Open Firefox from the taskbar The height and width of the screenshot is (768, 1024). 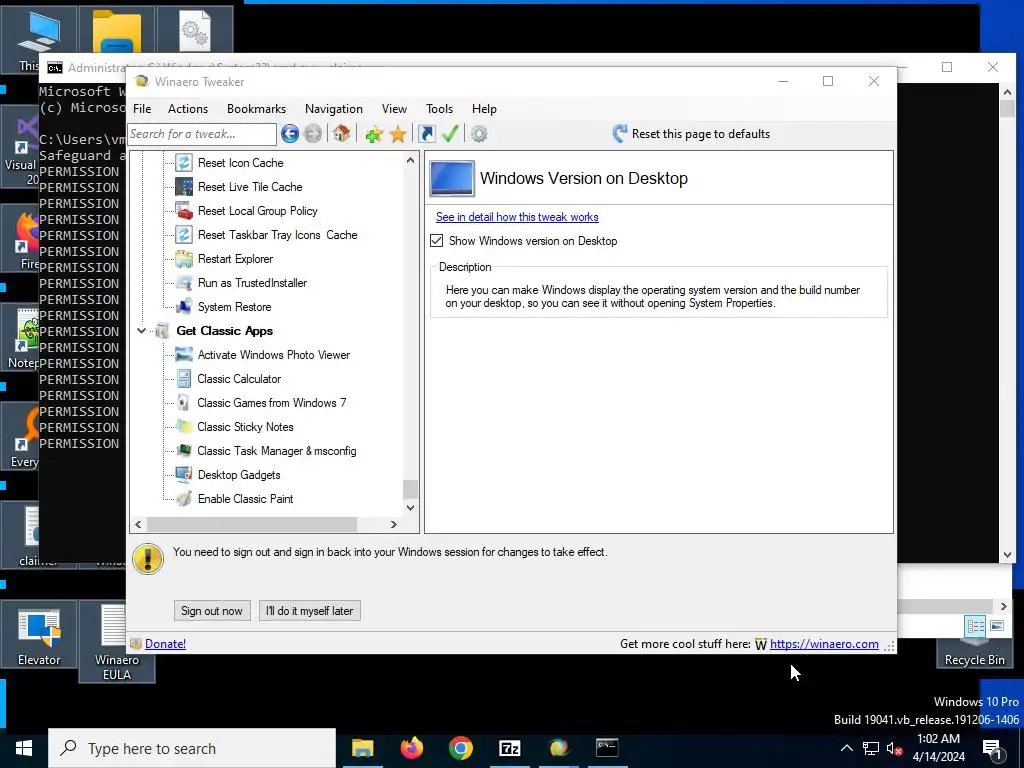pos(411,748)
